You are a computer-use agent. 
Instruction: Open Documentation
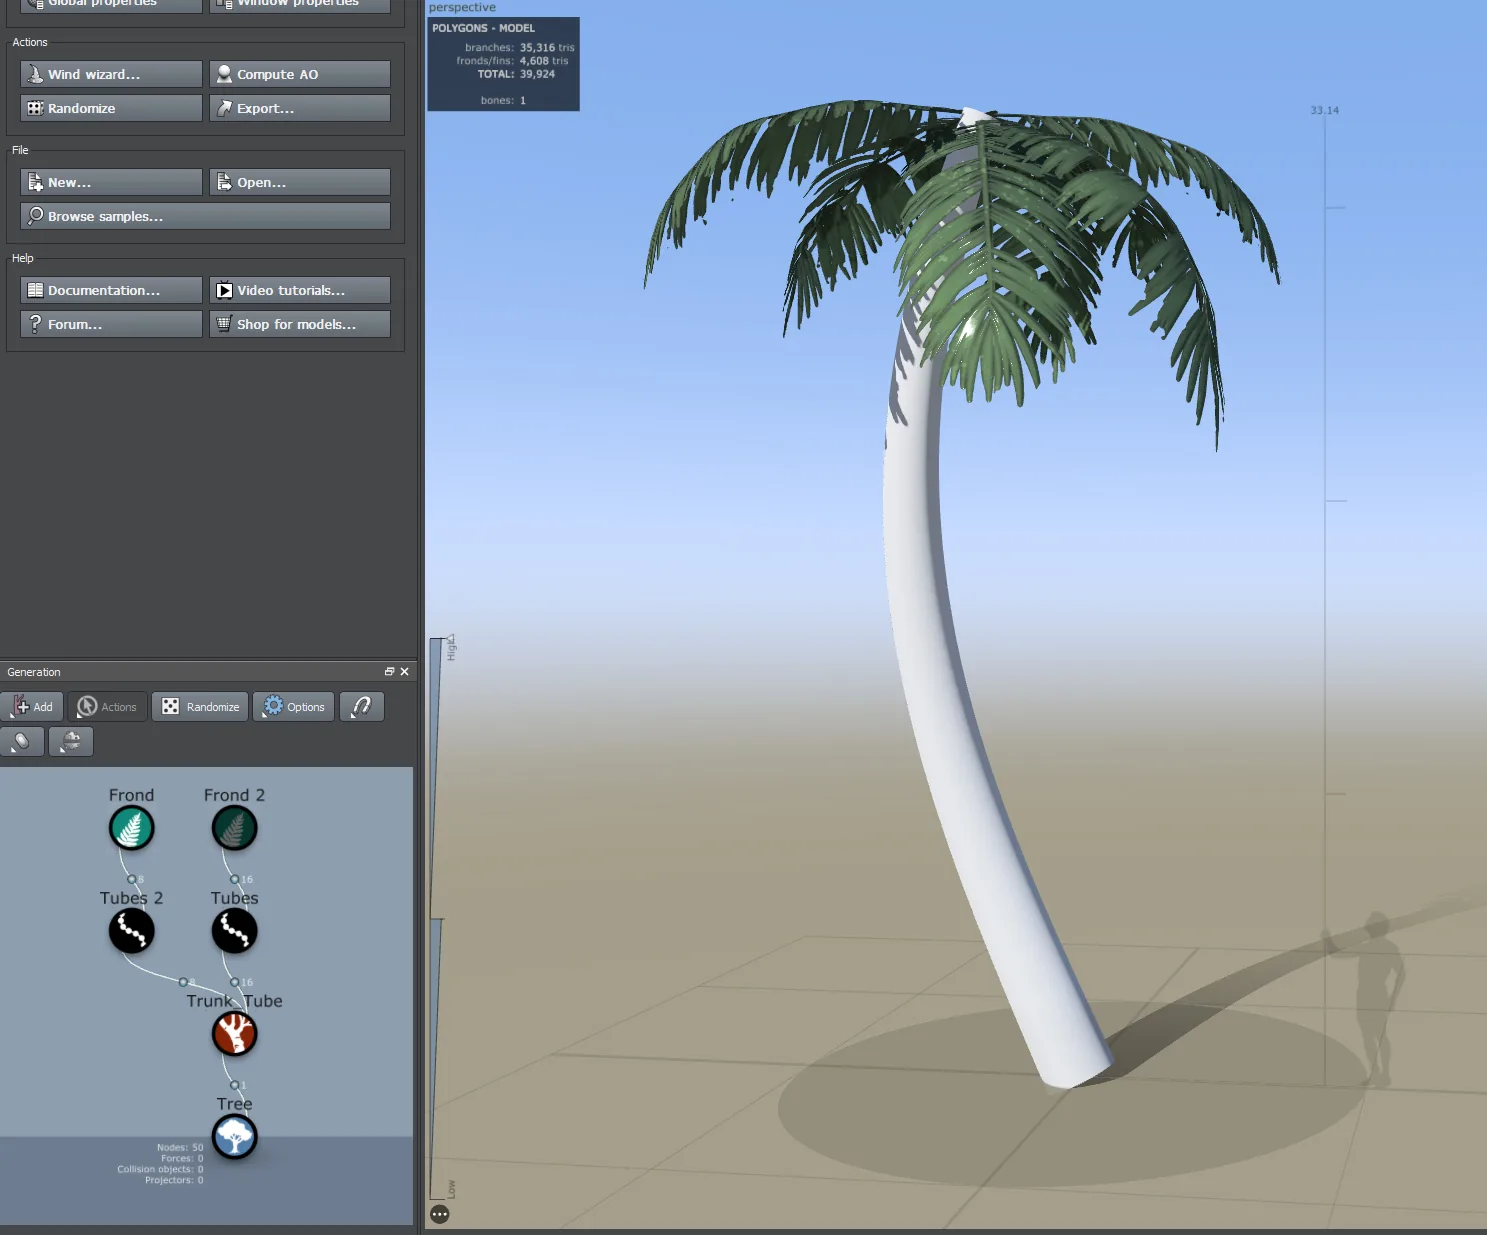pyautogui.click(x=111, y=290)
